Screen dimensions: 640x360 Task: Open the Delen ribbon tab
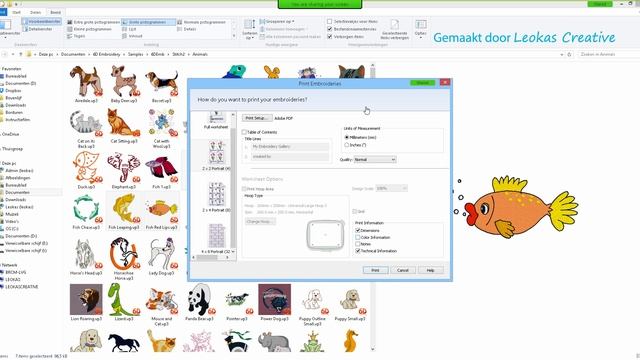[36, 12]
